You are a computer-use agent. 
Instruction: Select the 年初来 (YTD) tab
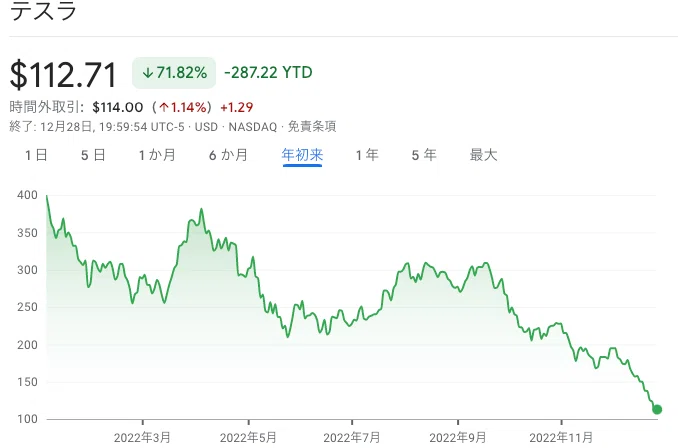coord(302,155)
